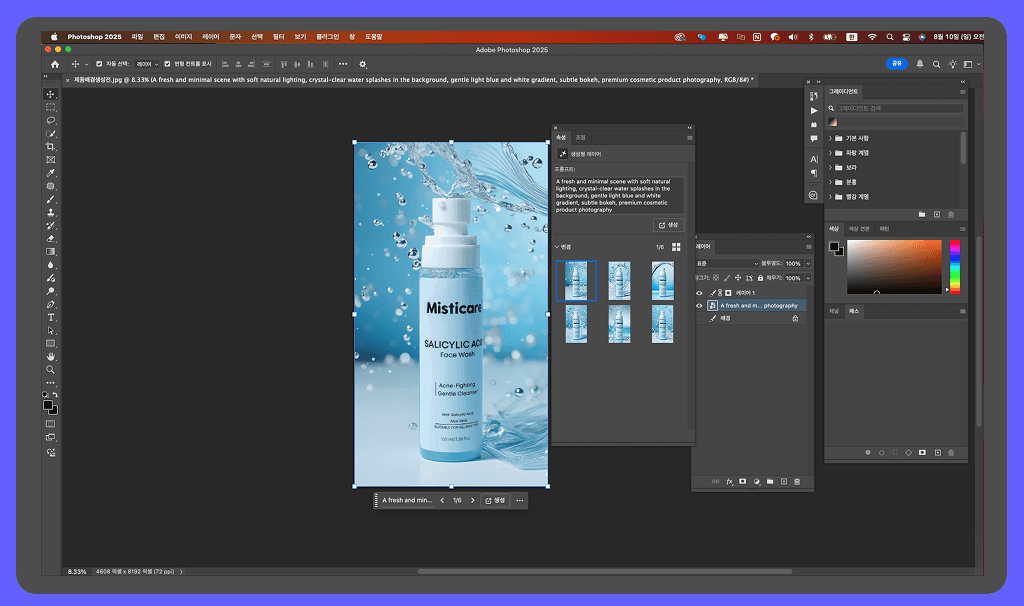1024x606 pixels.
Task: Select the Rectangular Marquee tool
Action: click(x=50, y=107)
